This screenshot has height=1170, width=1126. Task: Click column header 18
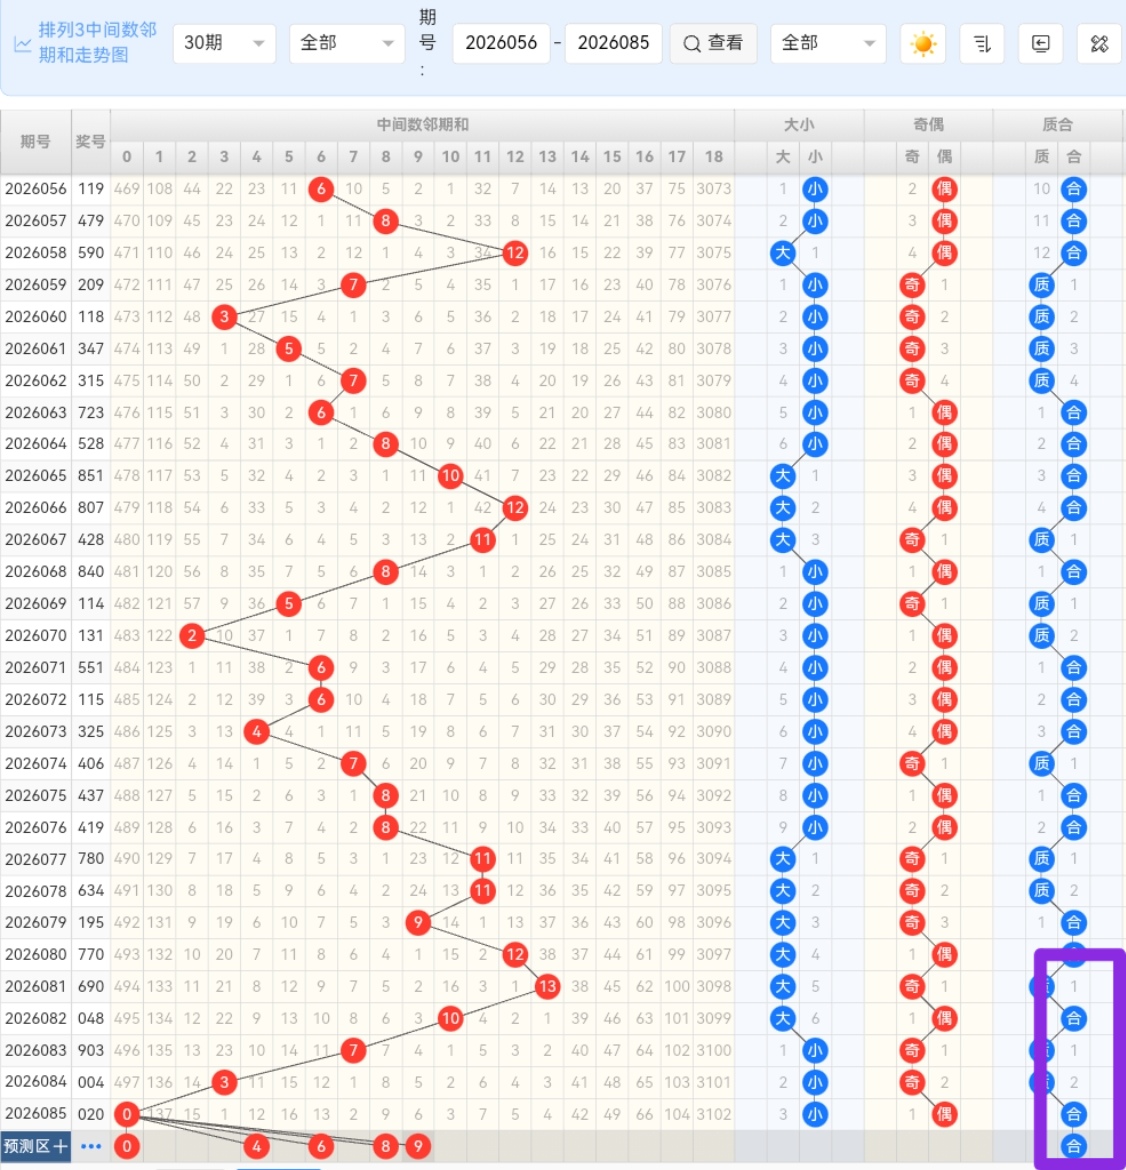713,157
